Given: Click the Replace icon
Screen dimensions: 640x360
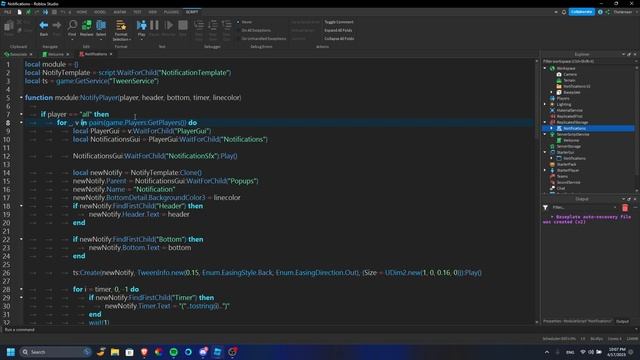Looking at the screenshot, I should [x=87, y=26].
